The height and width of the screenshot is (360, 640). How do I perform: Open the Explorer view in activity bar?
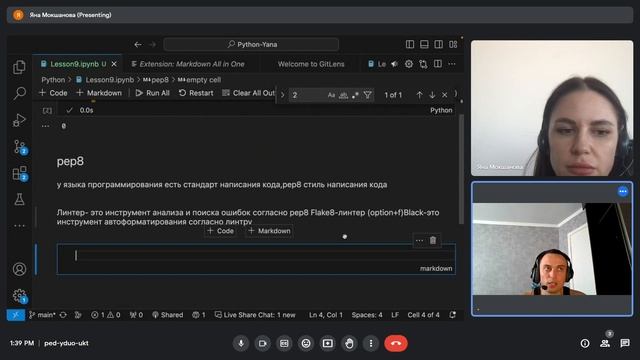pyautogui.click(x=19, y=67)
